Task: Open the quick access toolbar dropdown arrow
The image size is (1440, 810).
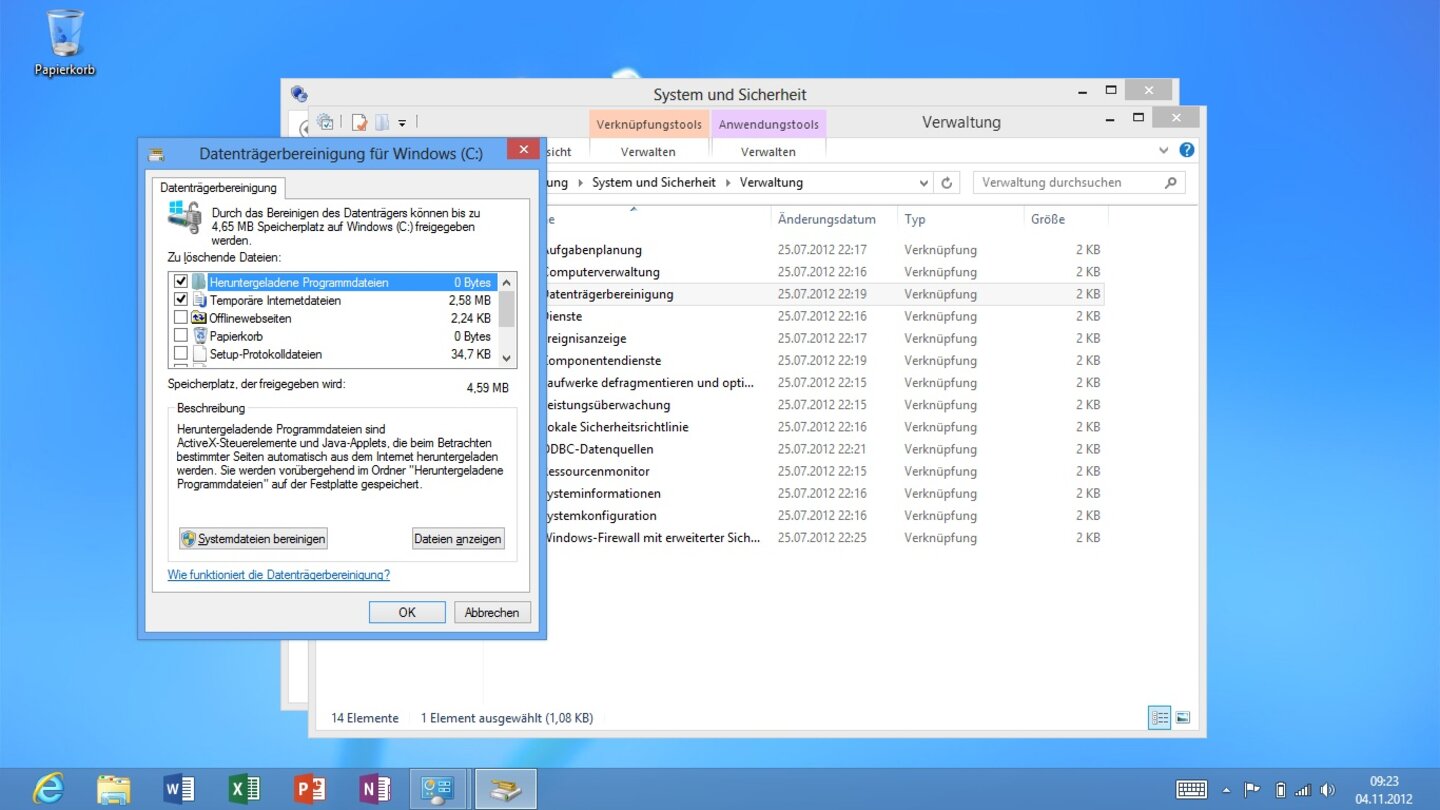Action: click(x=402, y=124)
